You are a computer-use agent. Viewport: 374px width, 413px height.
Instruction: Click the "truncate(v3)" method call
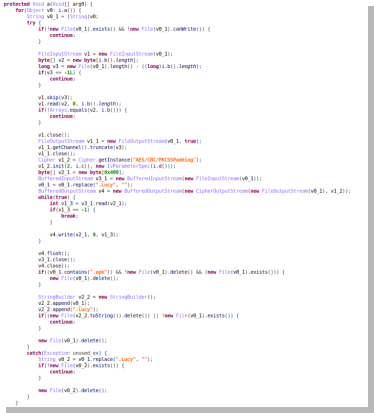[108, 147]
